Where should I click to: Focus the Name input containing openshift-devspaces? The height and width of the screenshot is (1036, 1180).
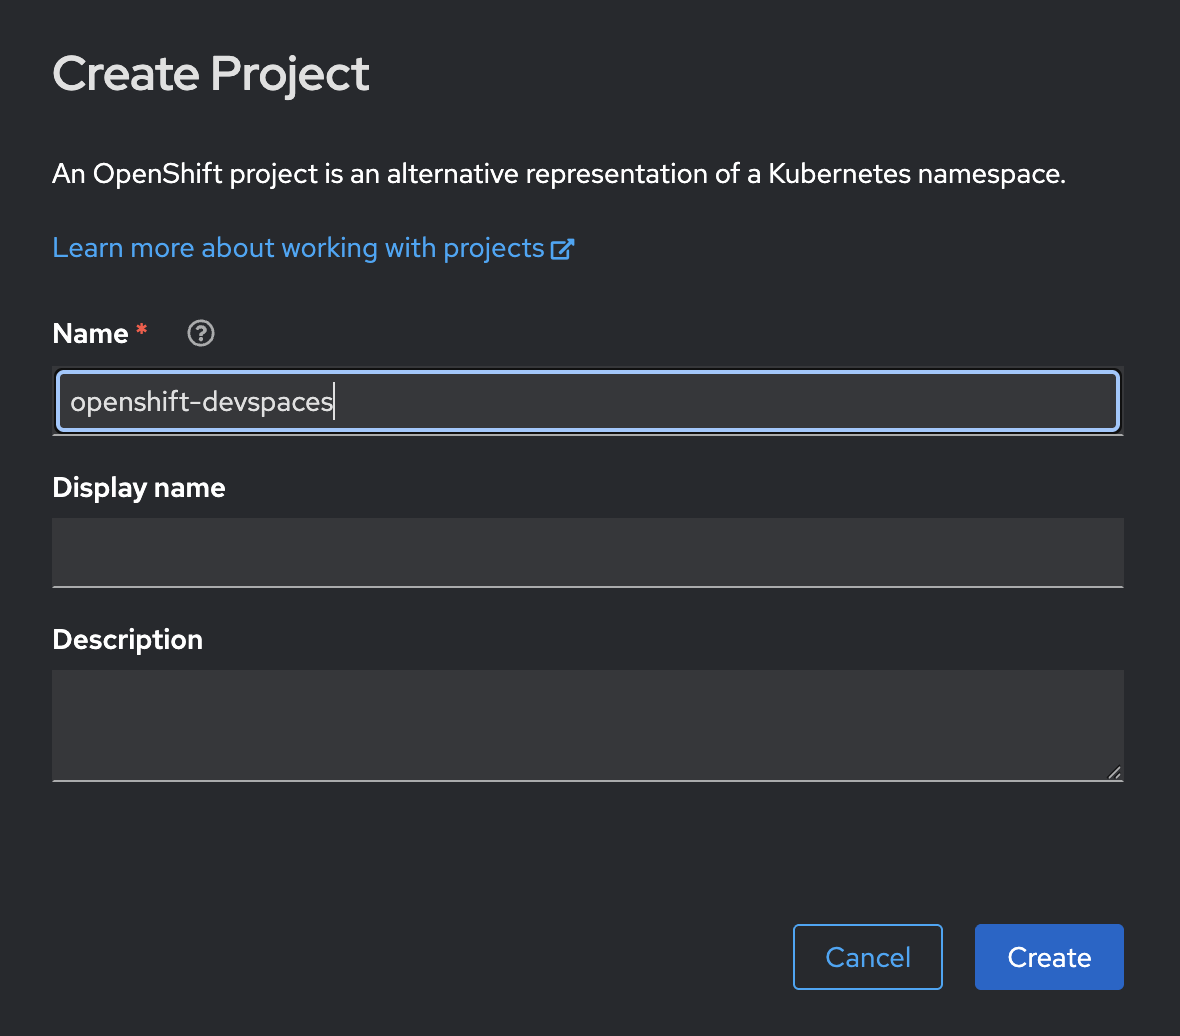tap(588, 401)
